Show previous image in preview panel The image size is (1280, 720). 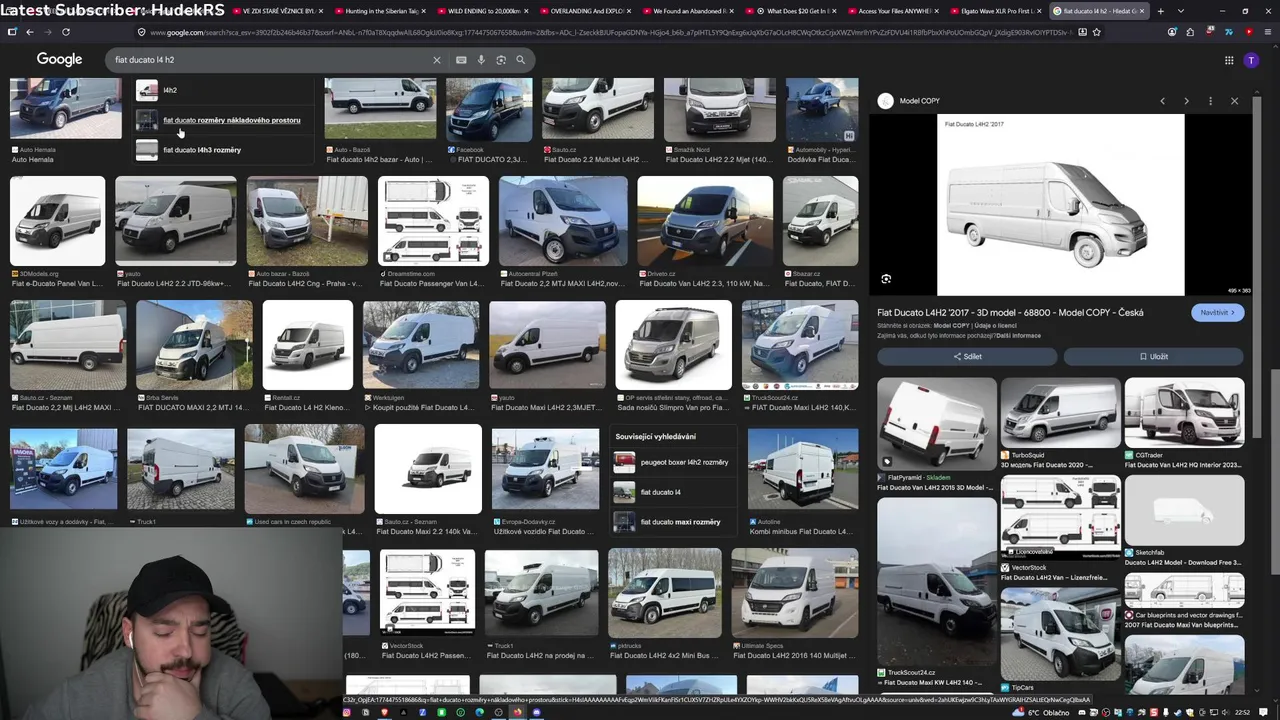coord(1162,101)
